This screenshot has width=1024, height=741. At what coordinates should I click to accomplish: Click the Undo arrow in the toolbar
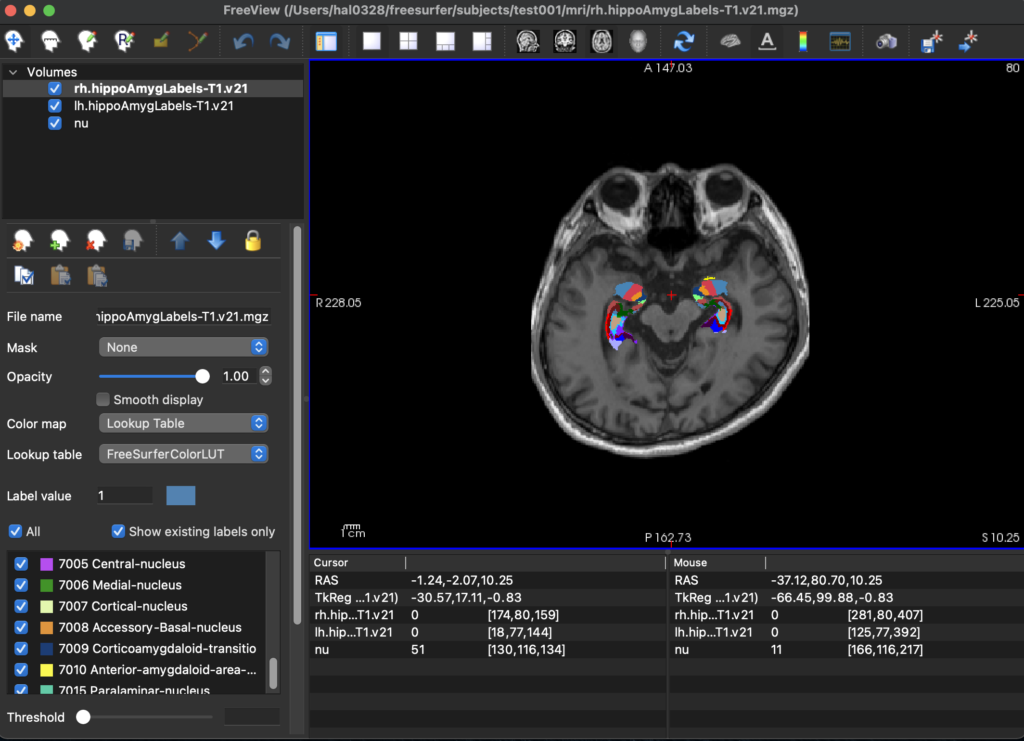[x=243, y=41]
